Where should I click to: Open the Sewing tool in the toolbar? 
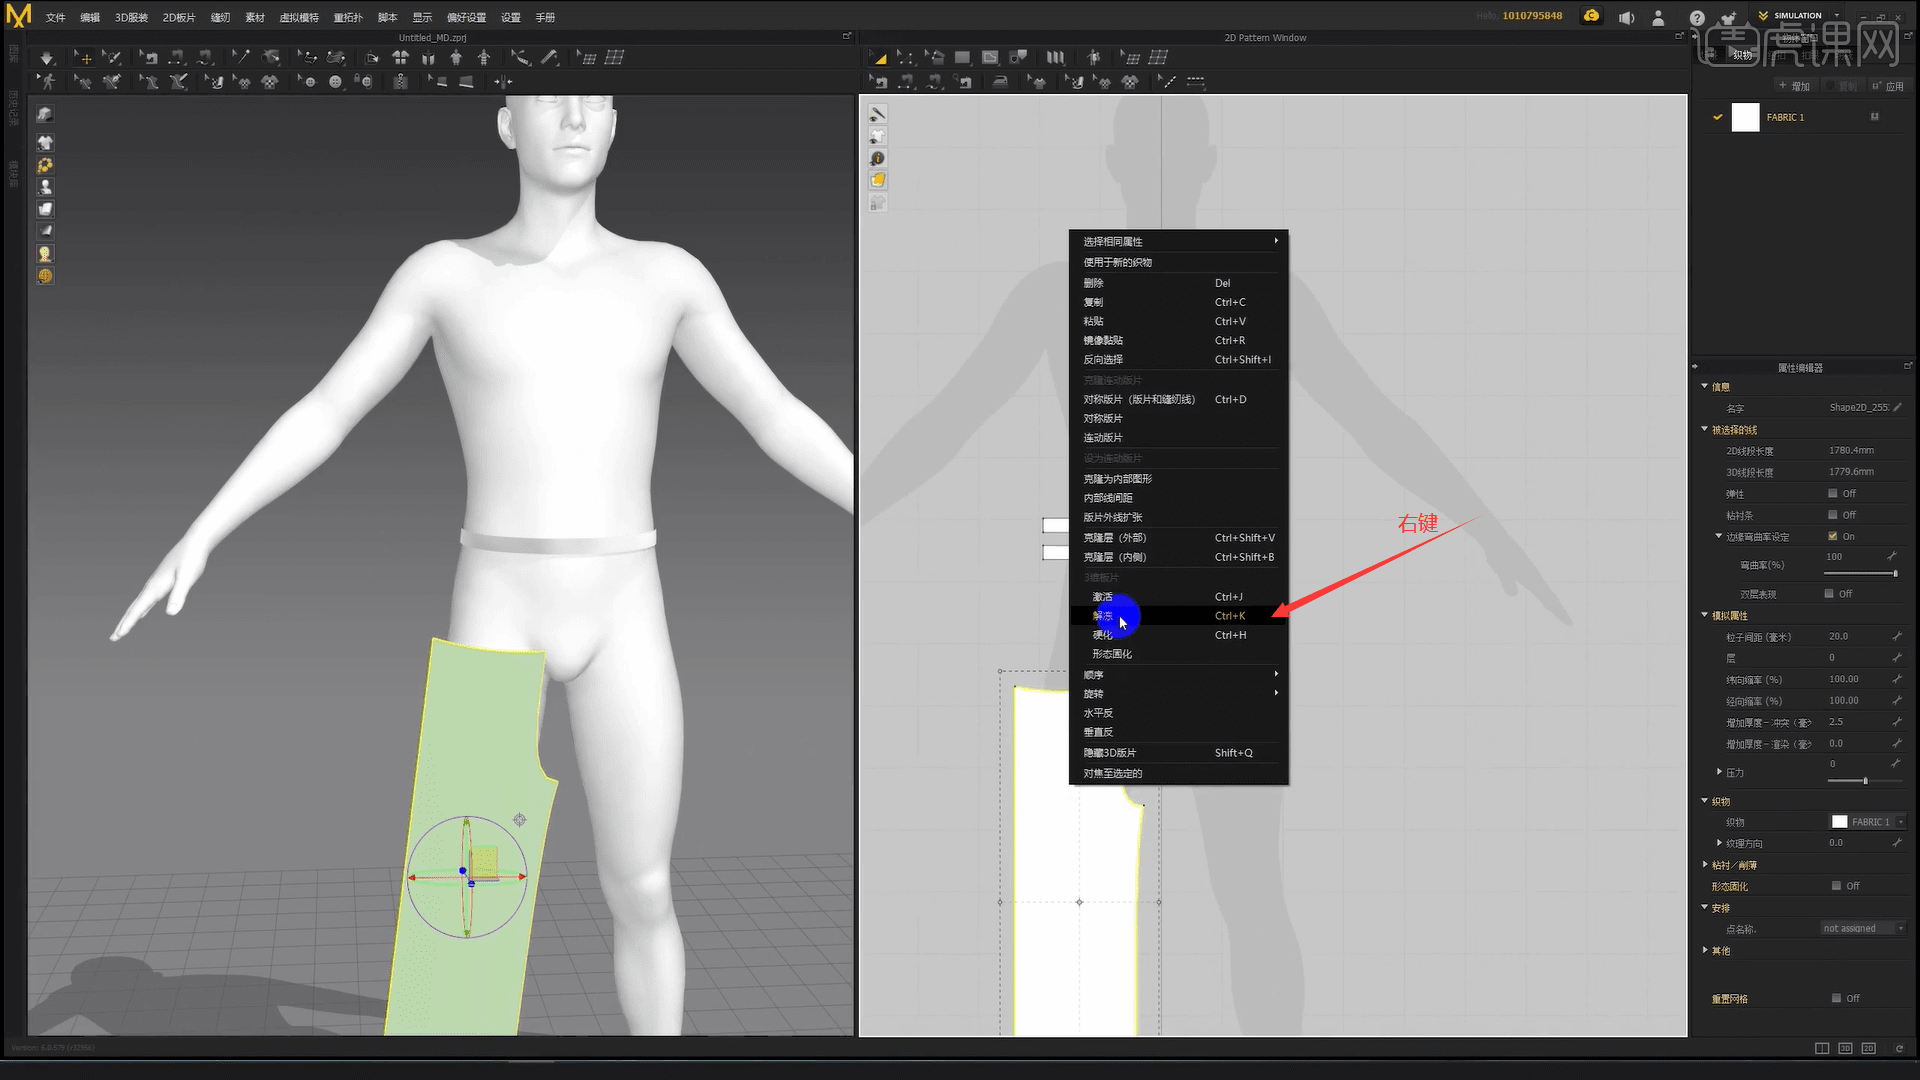click(x=177, y=57)
